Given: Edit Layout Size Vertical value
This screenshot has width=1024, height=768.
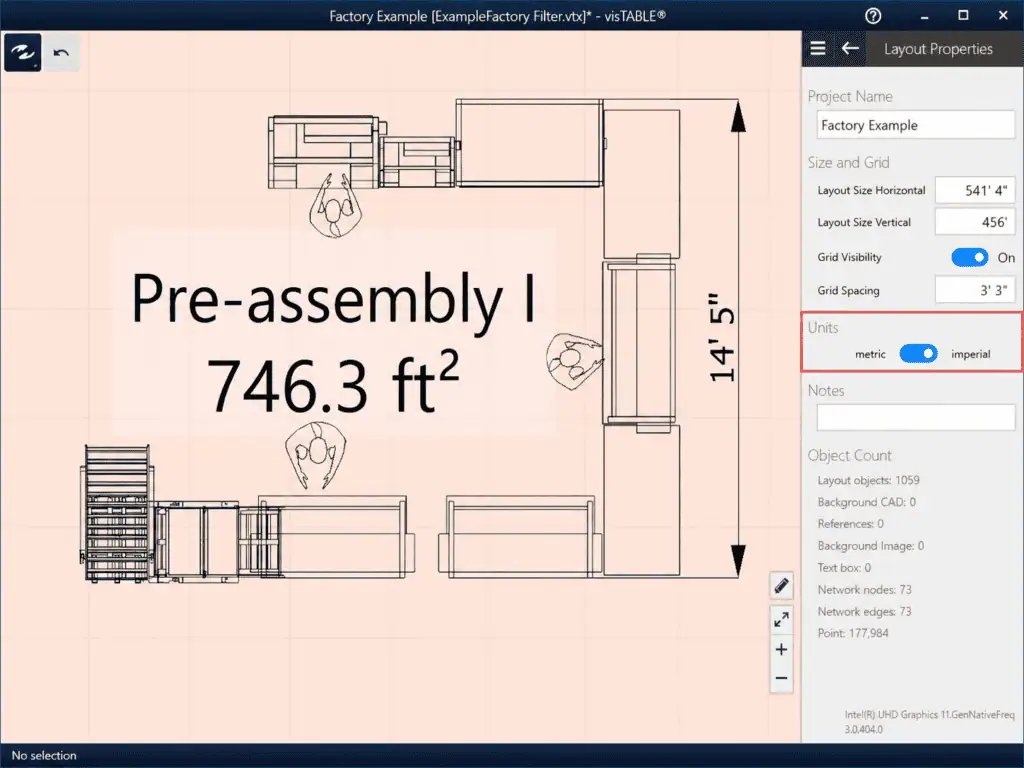Looking at the screenshot, I should (975, 222).
